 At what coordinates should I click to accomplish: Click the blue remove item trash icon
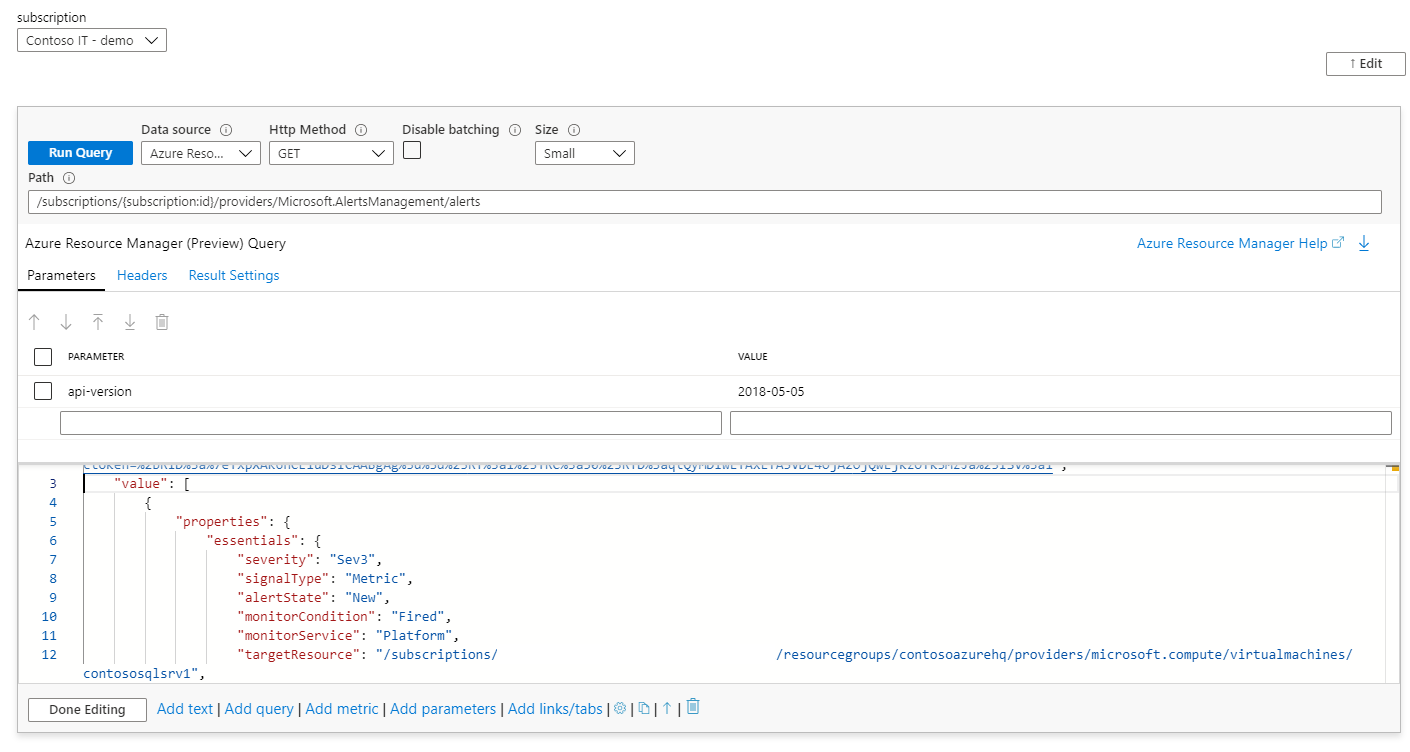coord(693,707)
